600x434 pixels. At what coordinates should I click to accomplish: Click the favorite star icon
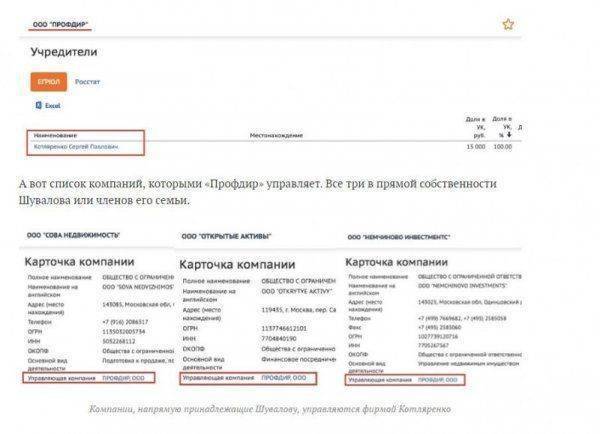[508, 24]
